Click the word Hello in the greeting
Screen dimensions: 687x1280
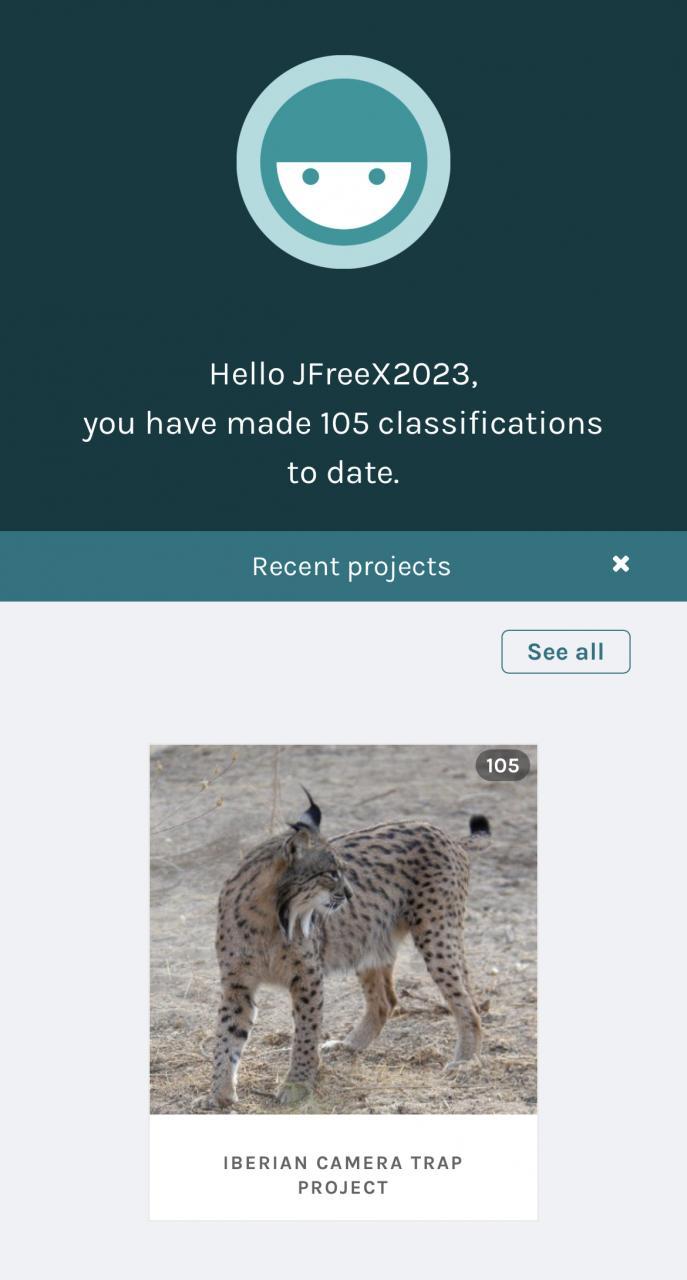click(x=247, y=374)
